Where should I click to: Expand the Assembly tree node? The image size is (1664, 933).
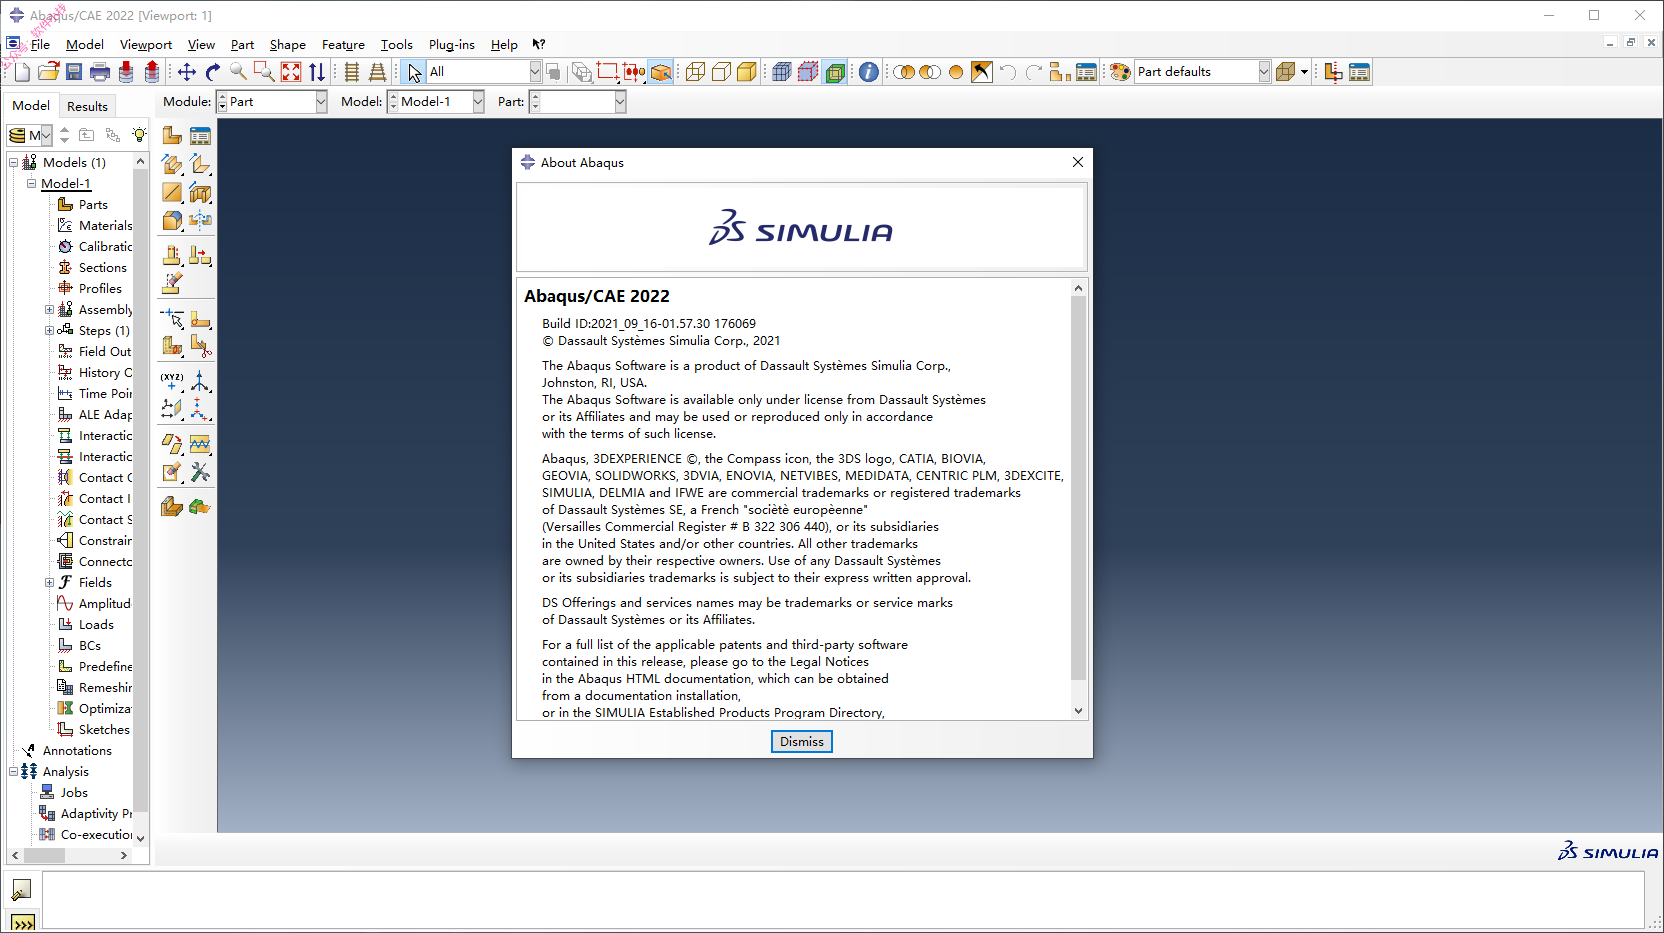(49, 310)
